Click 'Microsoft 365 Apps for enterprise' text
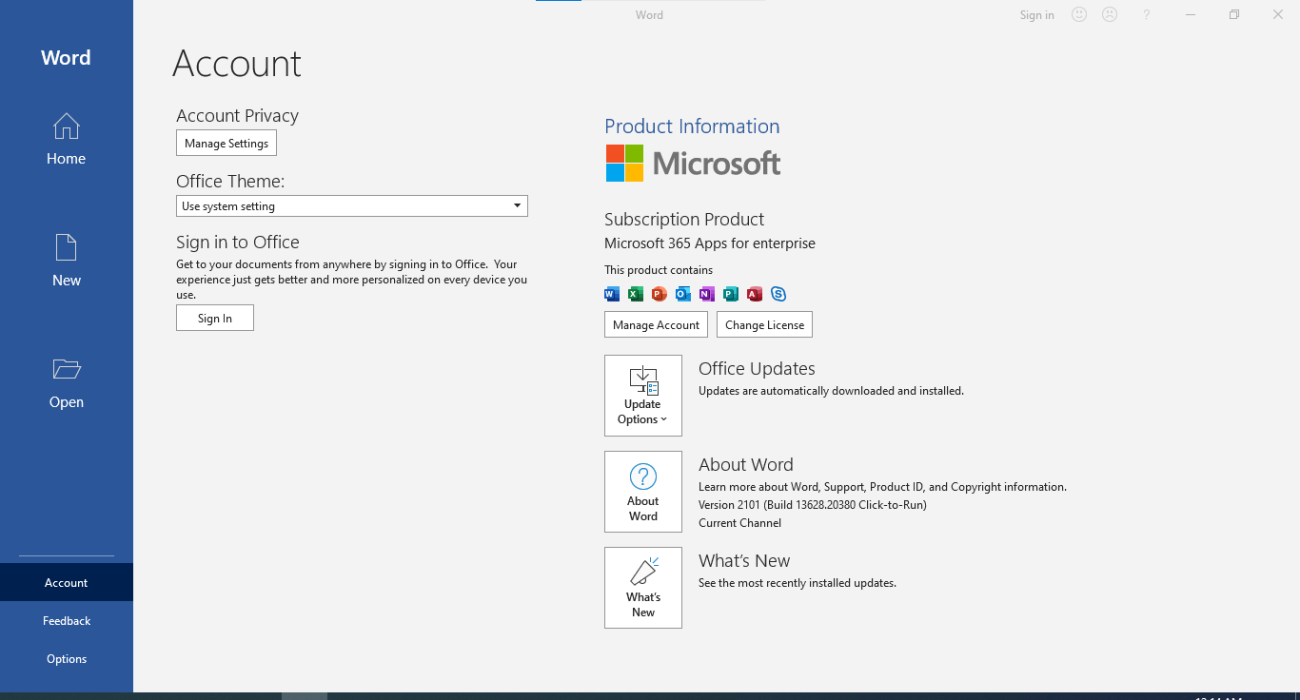 [x=710, y=243]
